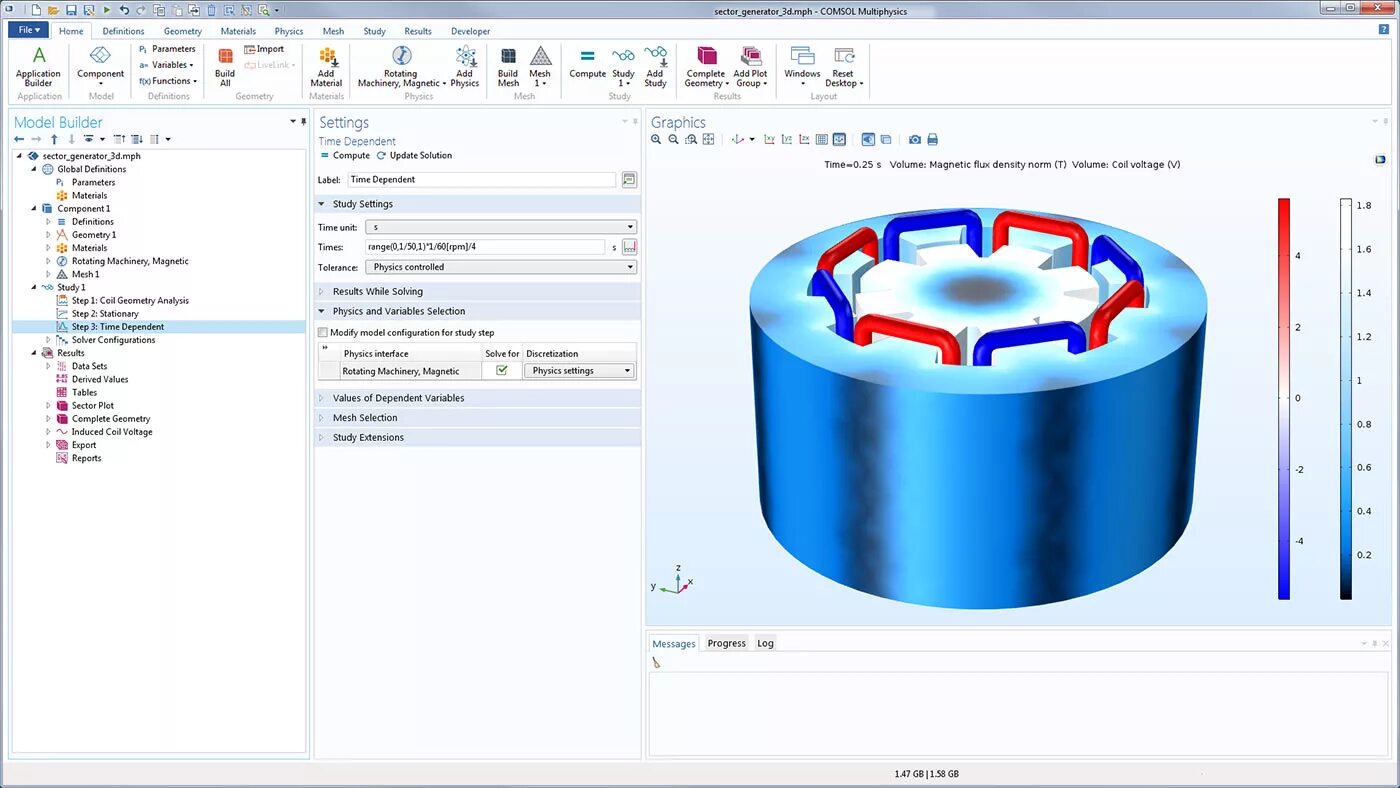Toggle scene light button in Graphics toolbar

[868, 139]
